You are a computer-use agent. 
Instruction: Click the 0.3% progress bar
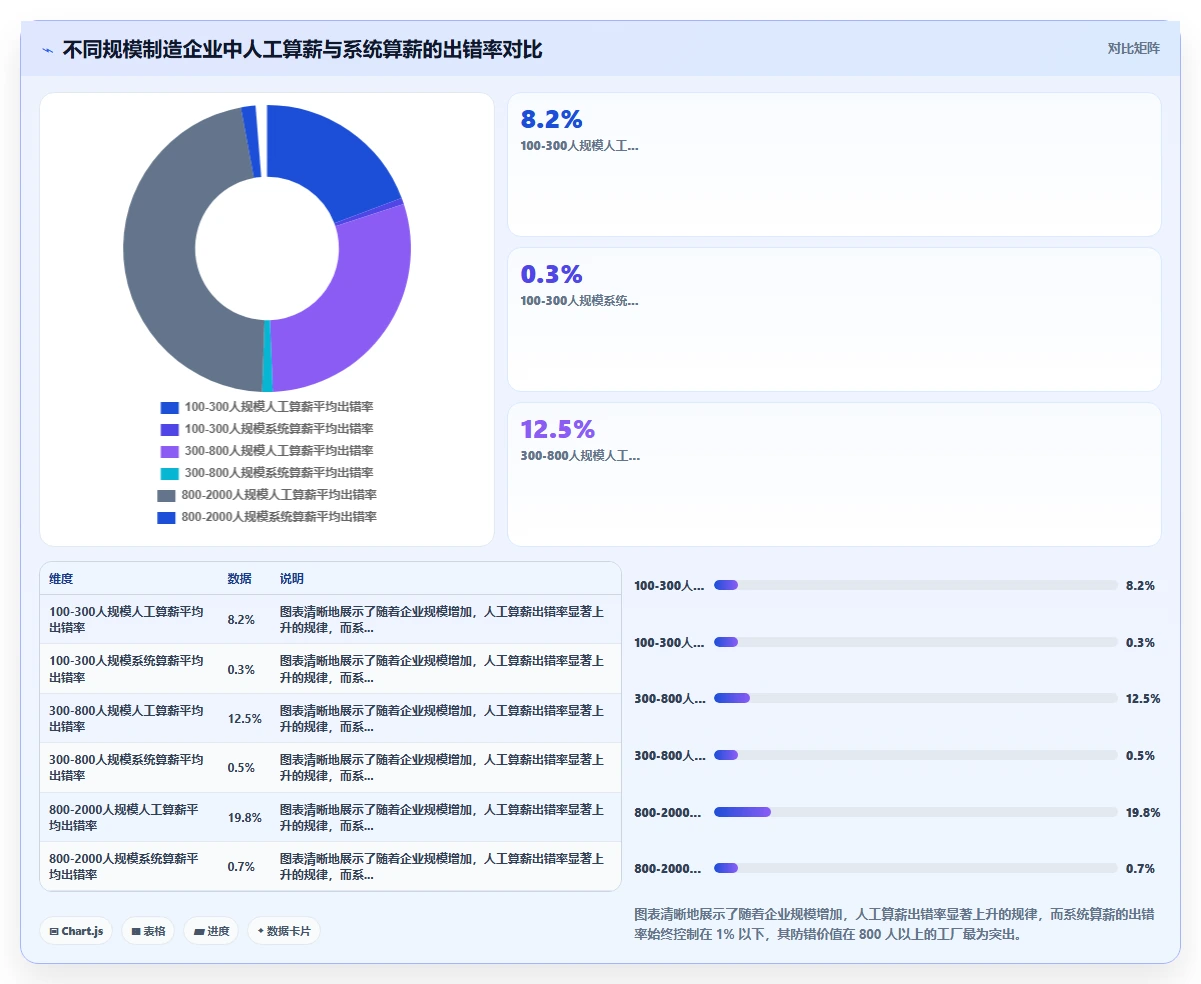pyautogui.click(x=915, y=642)
